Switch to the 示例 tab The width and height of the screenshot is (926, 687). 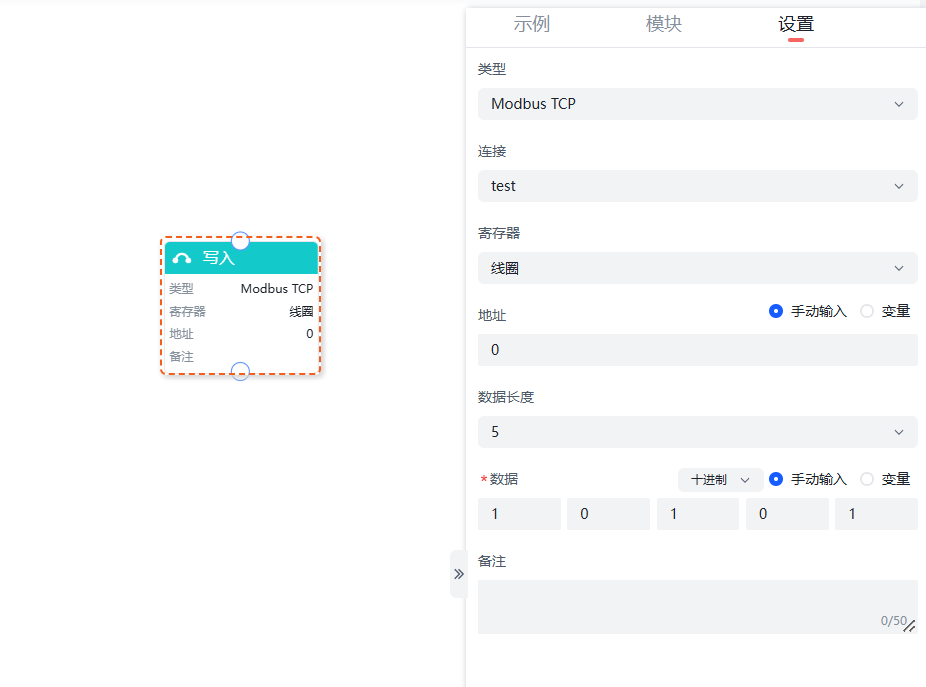point(531,25)
